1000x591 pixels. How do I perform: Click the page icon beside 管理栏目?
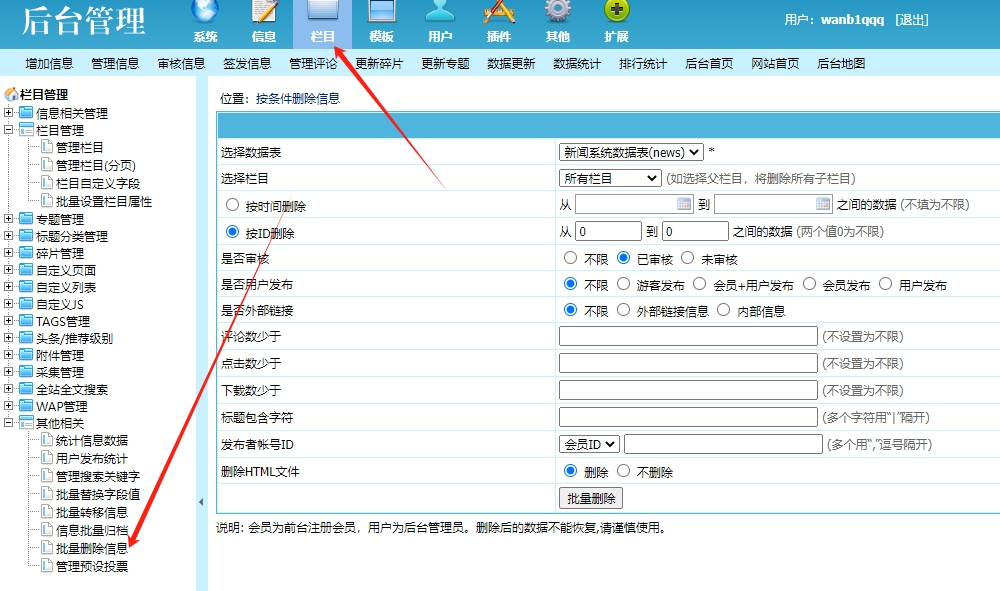pyautogui.click(x=47, y=147)
